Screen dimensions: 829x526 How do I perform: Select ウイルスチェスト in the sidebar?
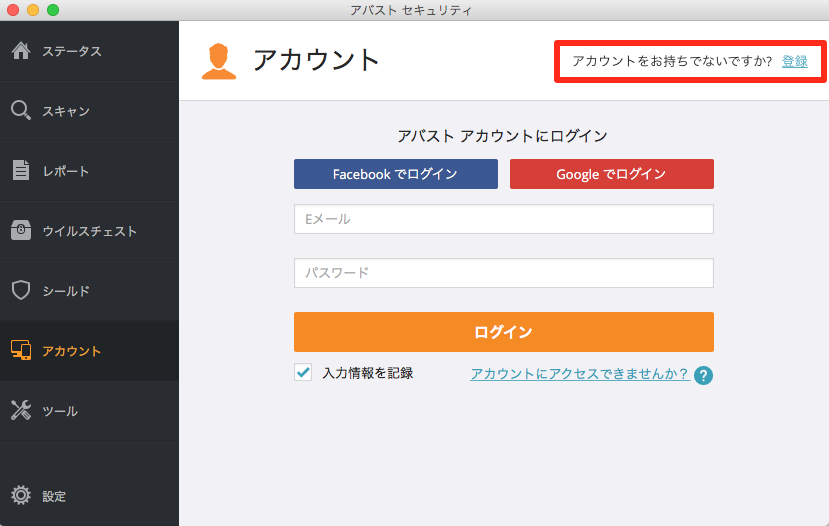(x=89, y=230)
